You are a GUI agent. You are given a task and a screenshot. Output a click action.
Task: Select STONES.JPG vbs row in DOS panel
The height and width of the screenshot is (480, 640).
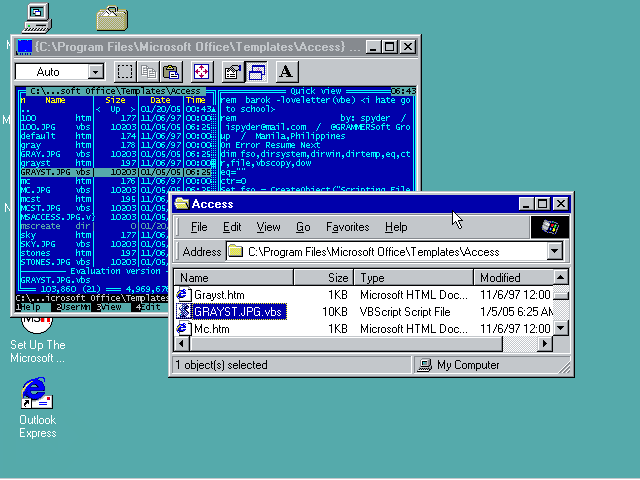[x=94, y=262]
